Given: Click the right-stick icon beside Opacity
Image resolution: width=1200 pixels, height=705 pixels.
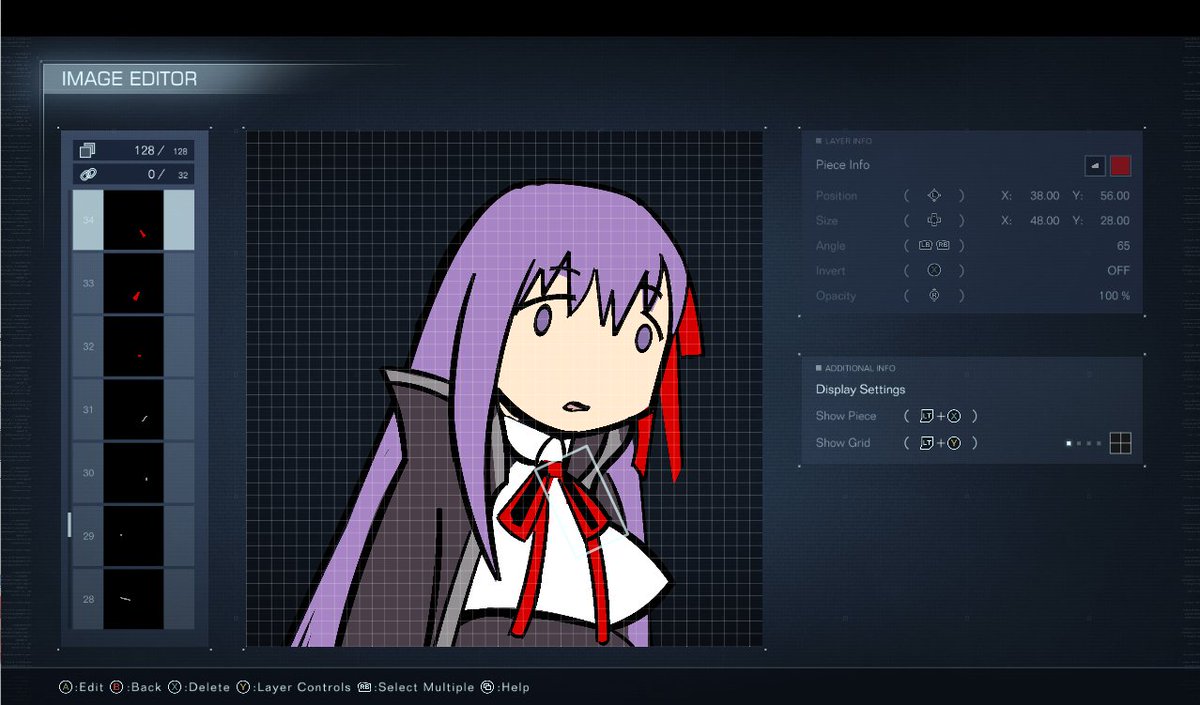Looking at the screenshot, I should [x=934, y=296].
